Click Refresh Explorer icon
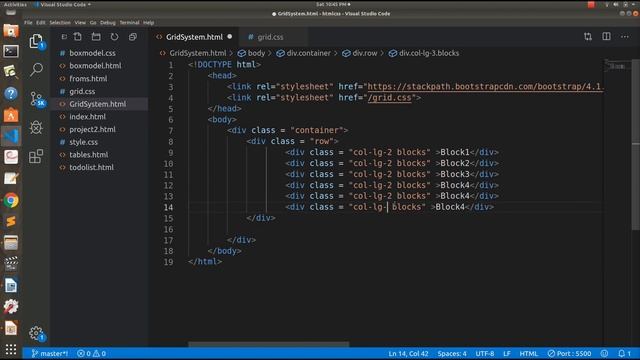This screenshot has height=360, width=640. tap(114, 37)
